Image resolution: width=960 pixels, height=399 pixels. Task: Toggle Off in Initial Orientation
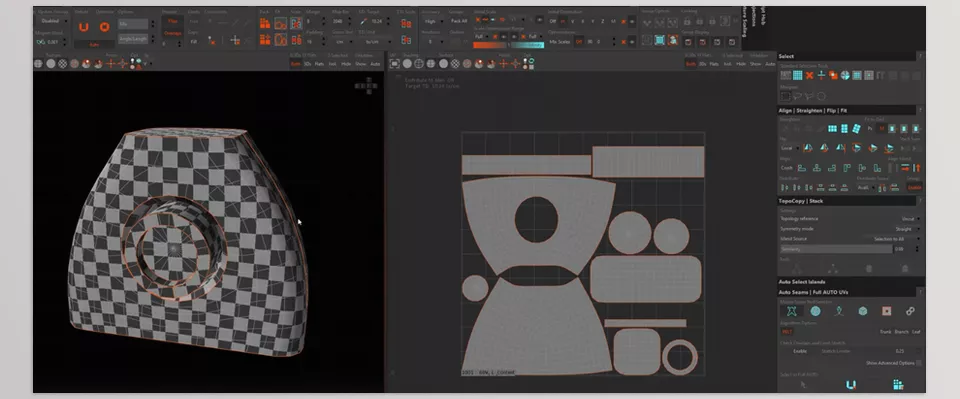pyautogui.click(x=553, y=21)
